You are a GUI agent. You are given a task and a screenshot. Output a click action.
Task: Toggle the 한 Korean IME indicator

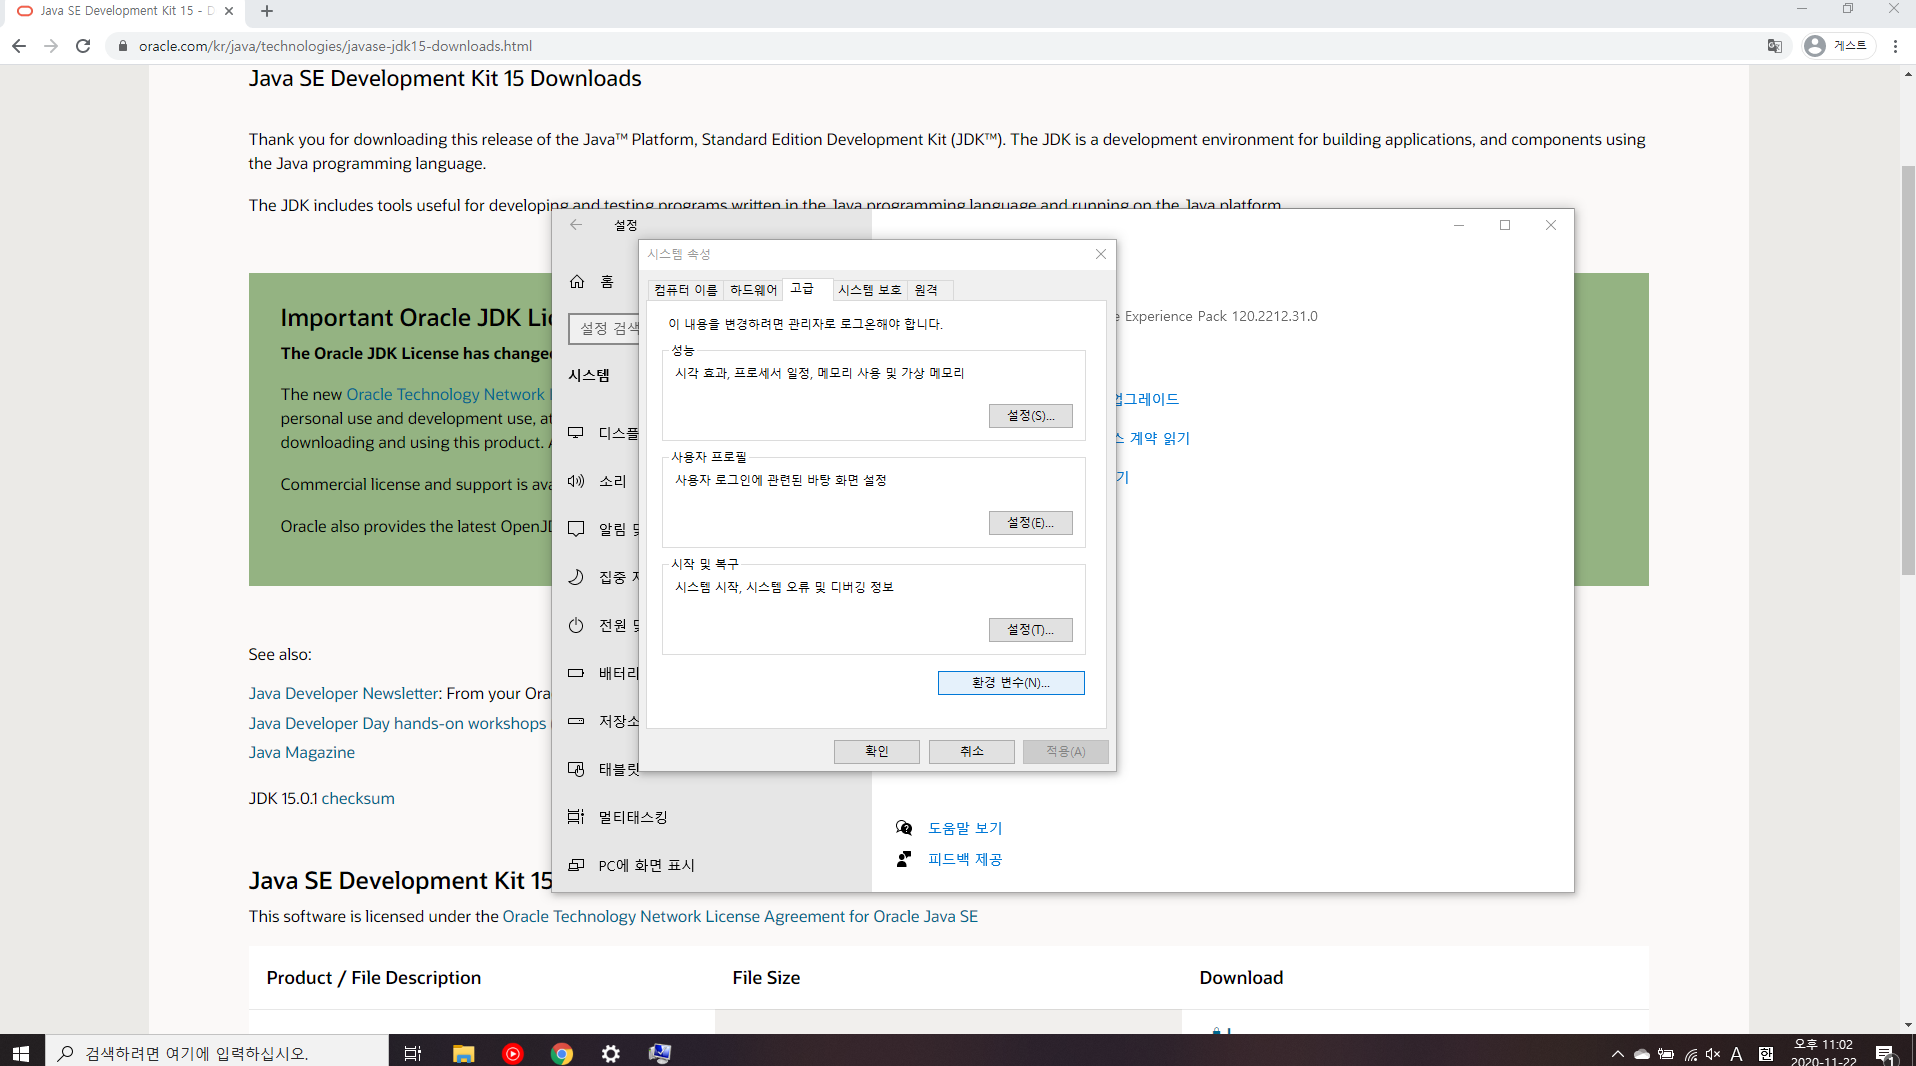tap(1766, 1054)
